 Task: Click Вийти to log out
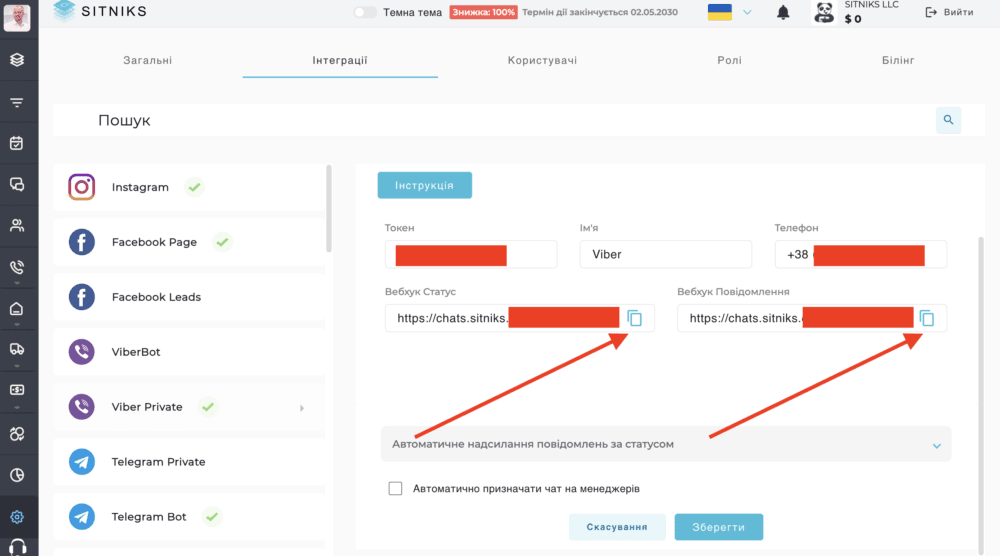(x=950, y=12)
